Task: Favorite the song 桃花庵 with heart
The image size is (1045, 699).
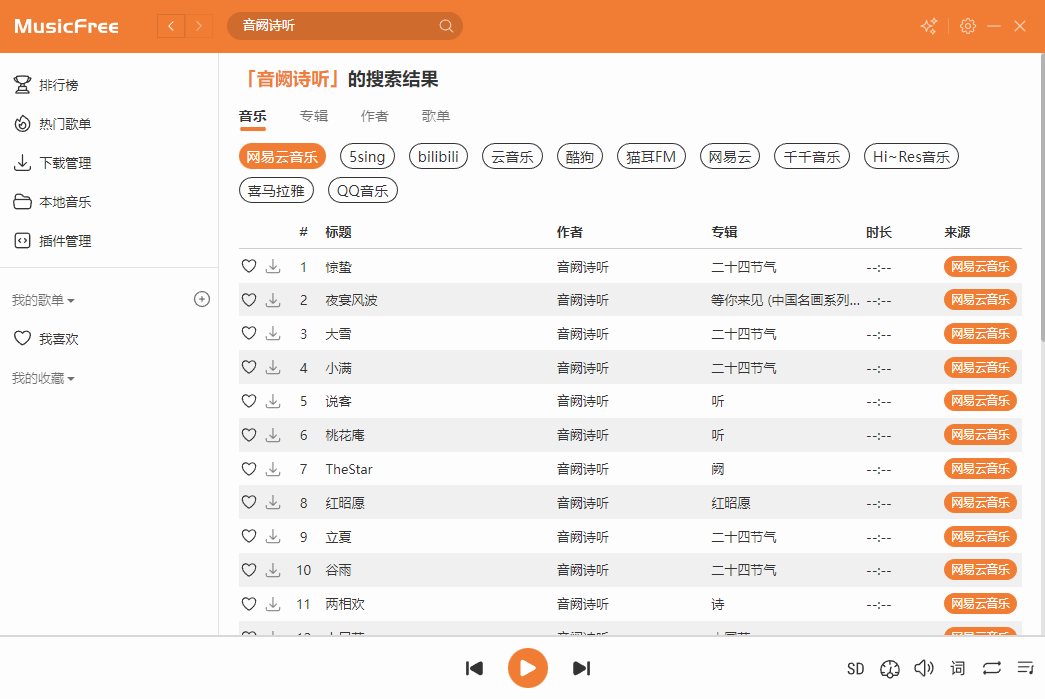Action: click(x=249, y=435)
